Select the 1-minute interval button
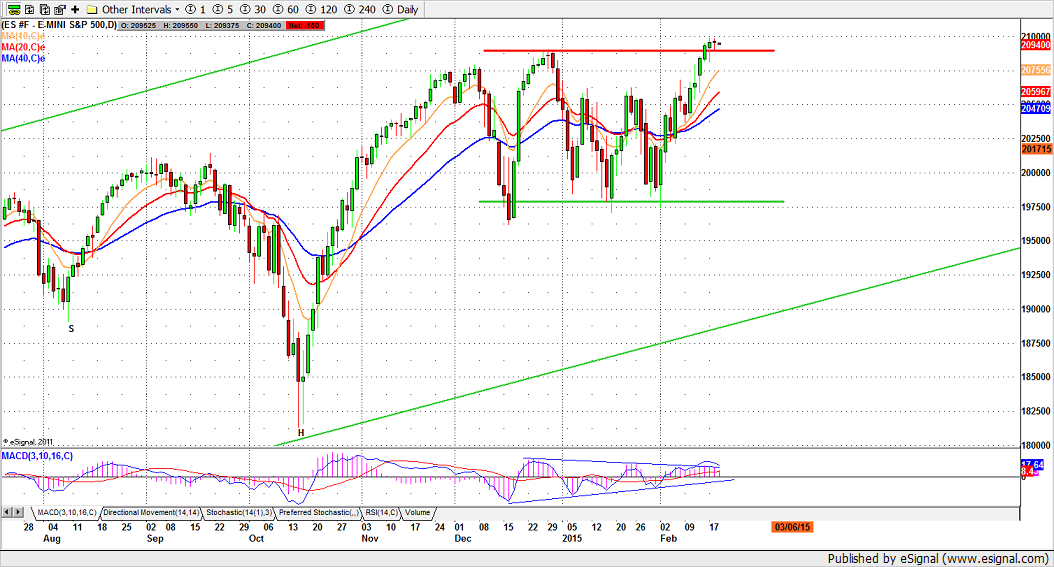1054x567 pixels. (x=200, y=8)
